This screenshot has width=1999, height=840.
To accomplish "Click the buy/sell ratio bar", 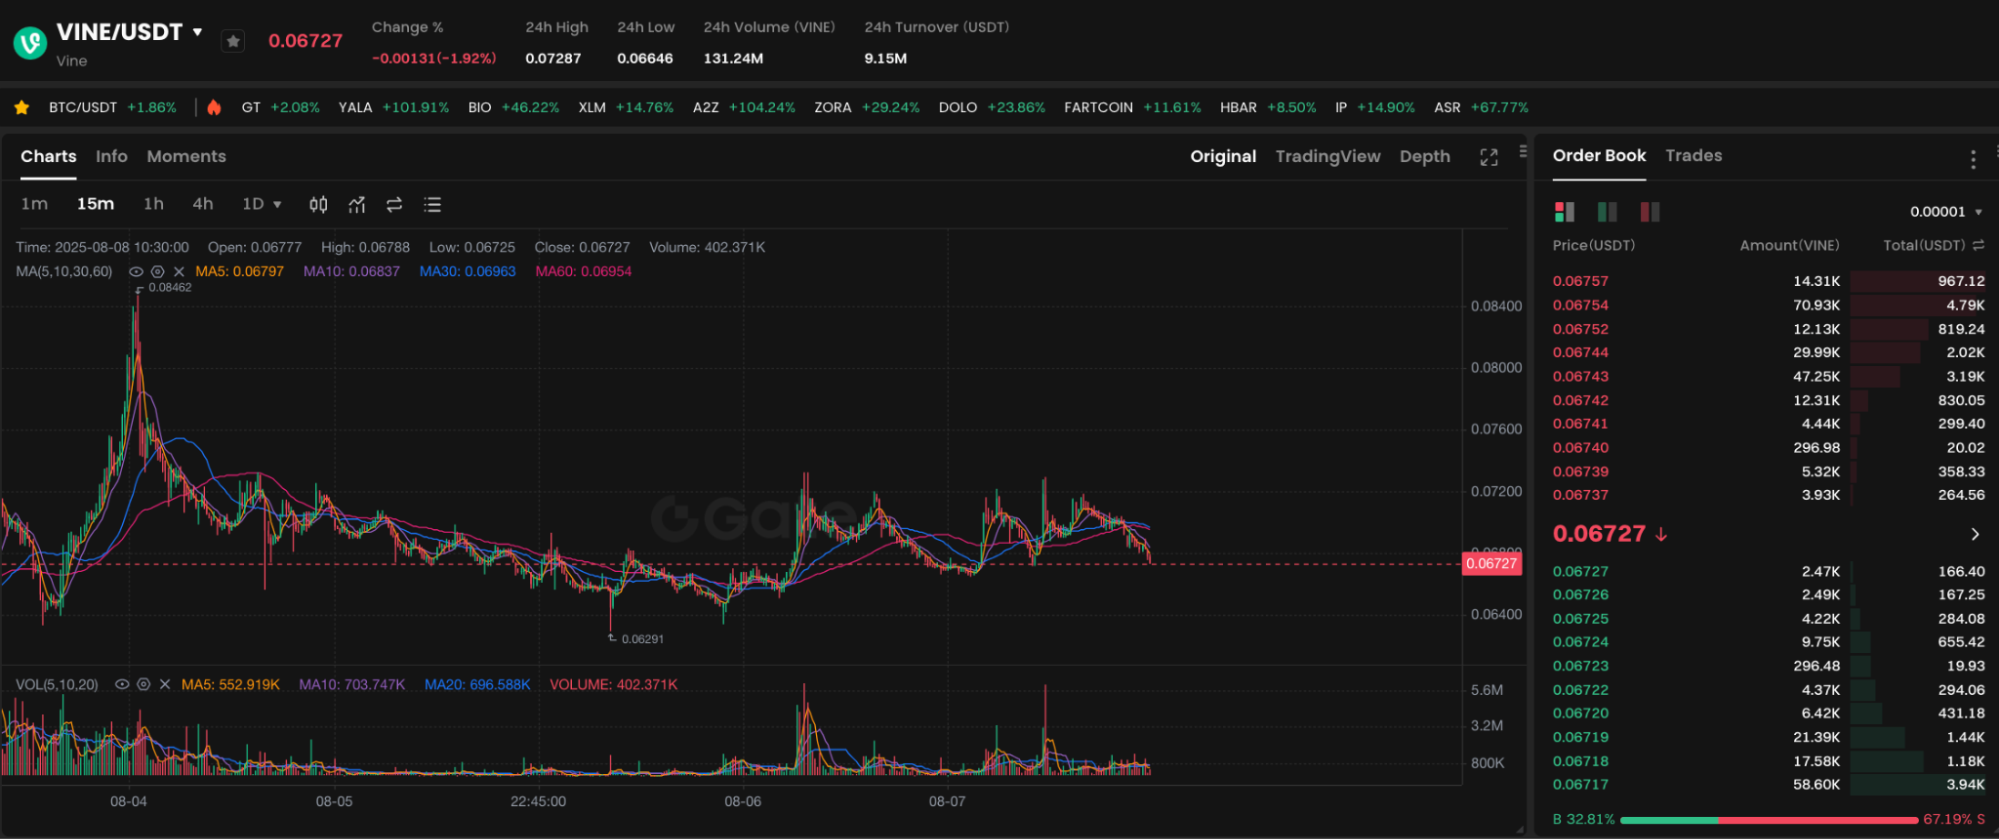I will pyautogui.click(x=1769, y=820).
